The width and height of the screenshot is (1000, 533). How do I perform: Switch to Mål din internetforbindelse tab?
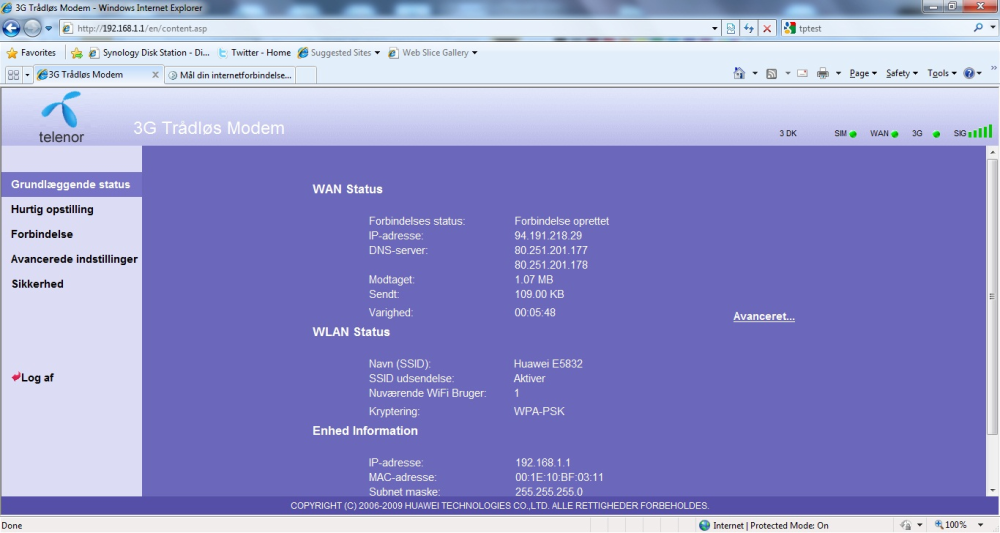coord(230,75)
